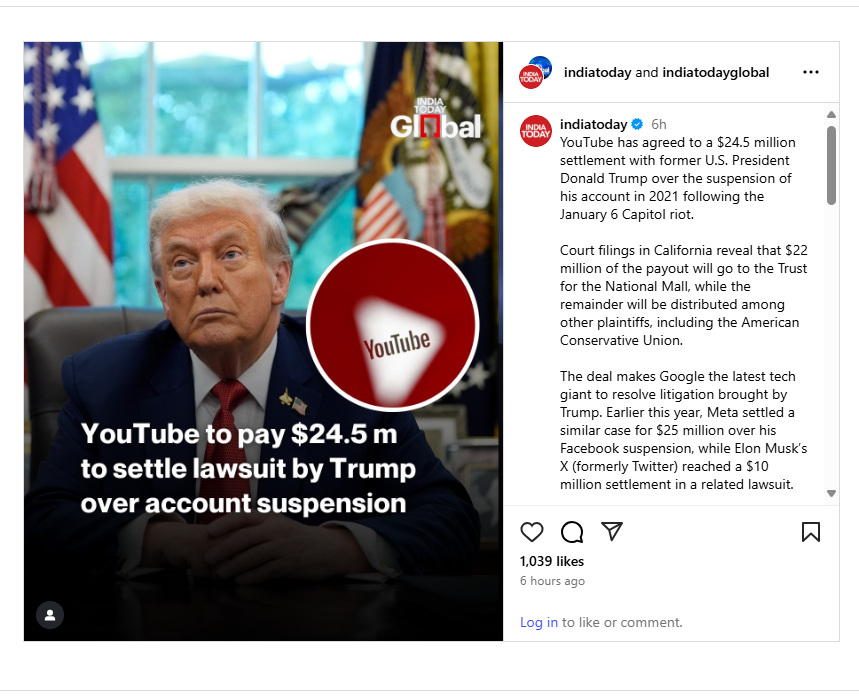Click the caption scrollbar thumb
Image resolution: width=859 pixels, height=696 pixels.
[831, 166]
